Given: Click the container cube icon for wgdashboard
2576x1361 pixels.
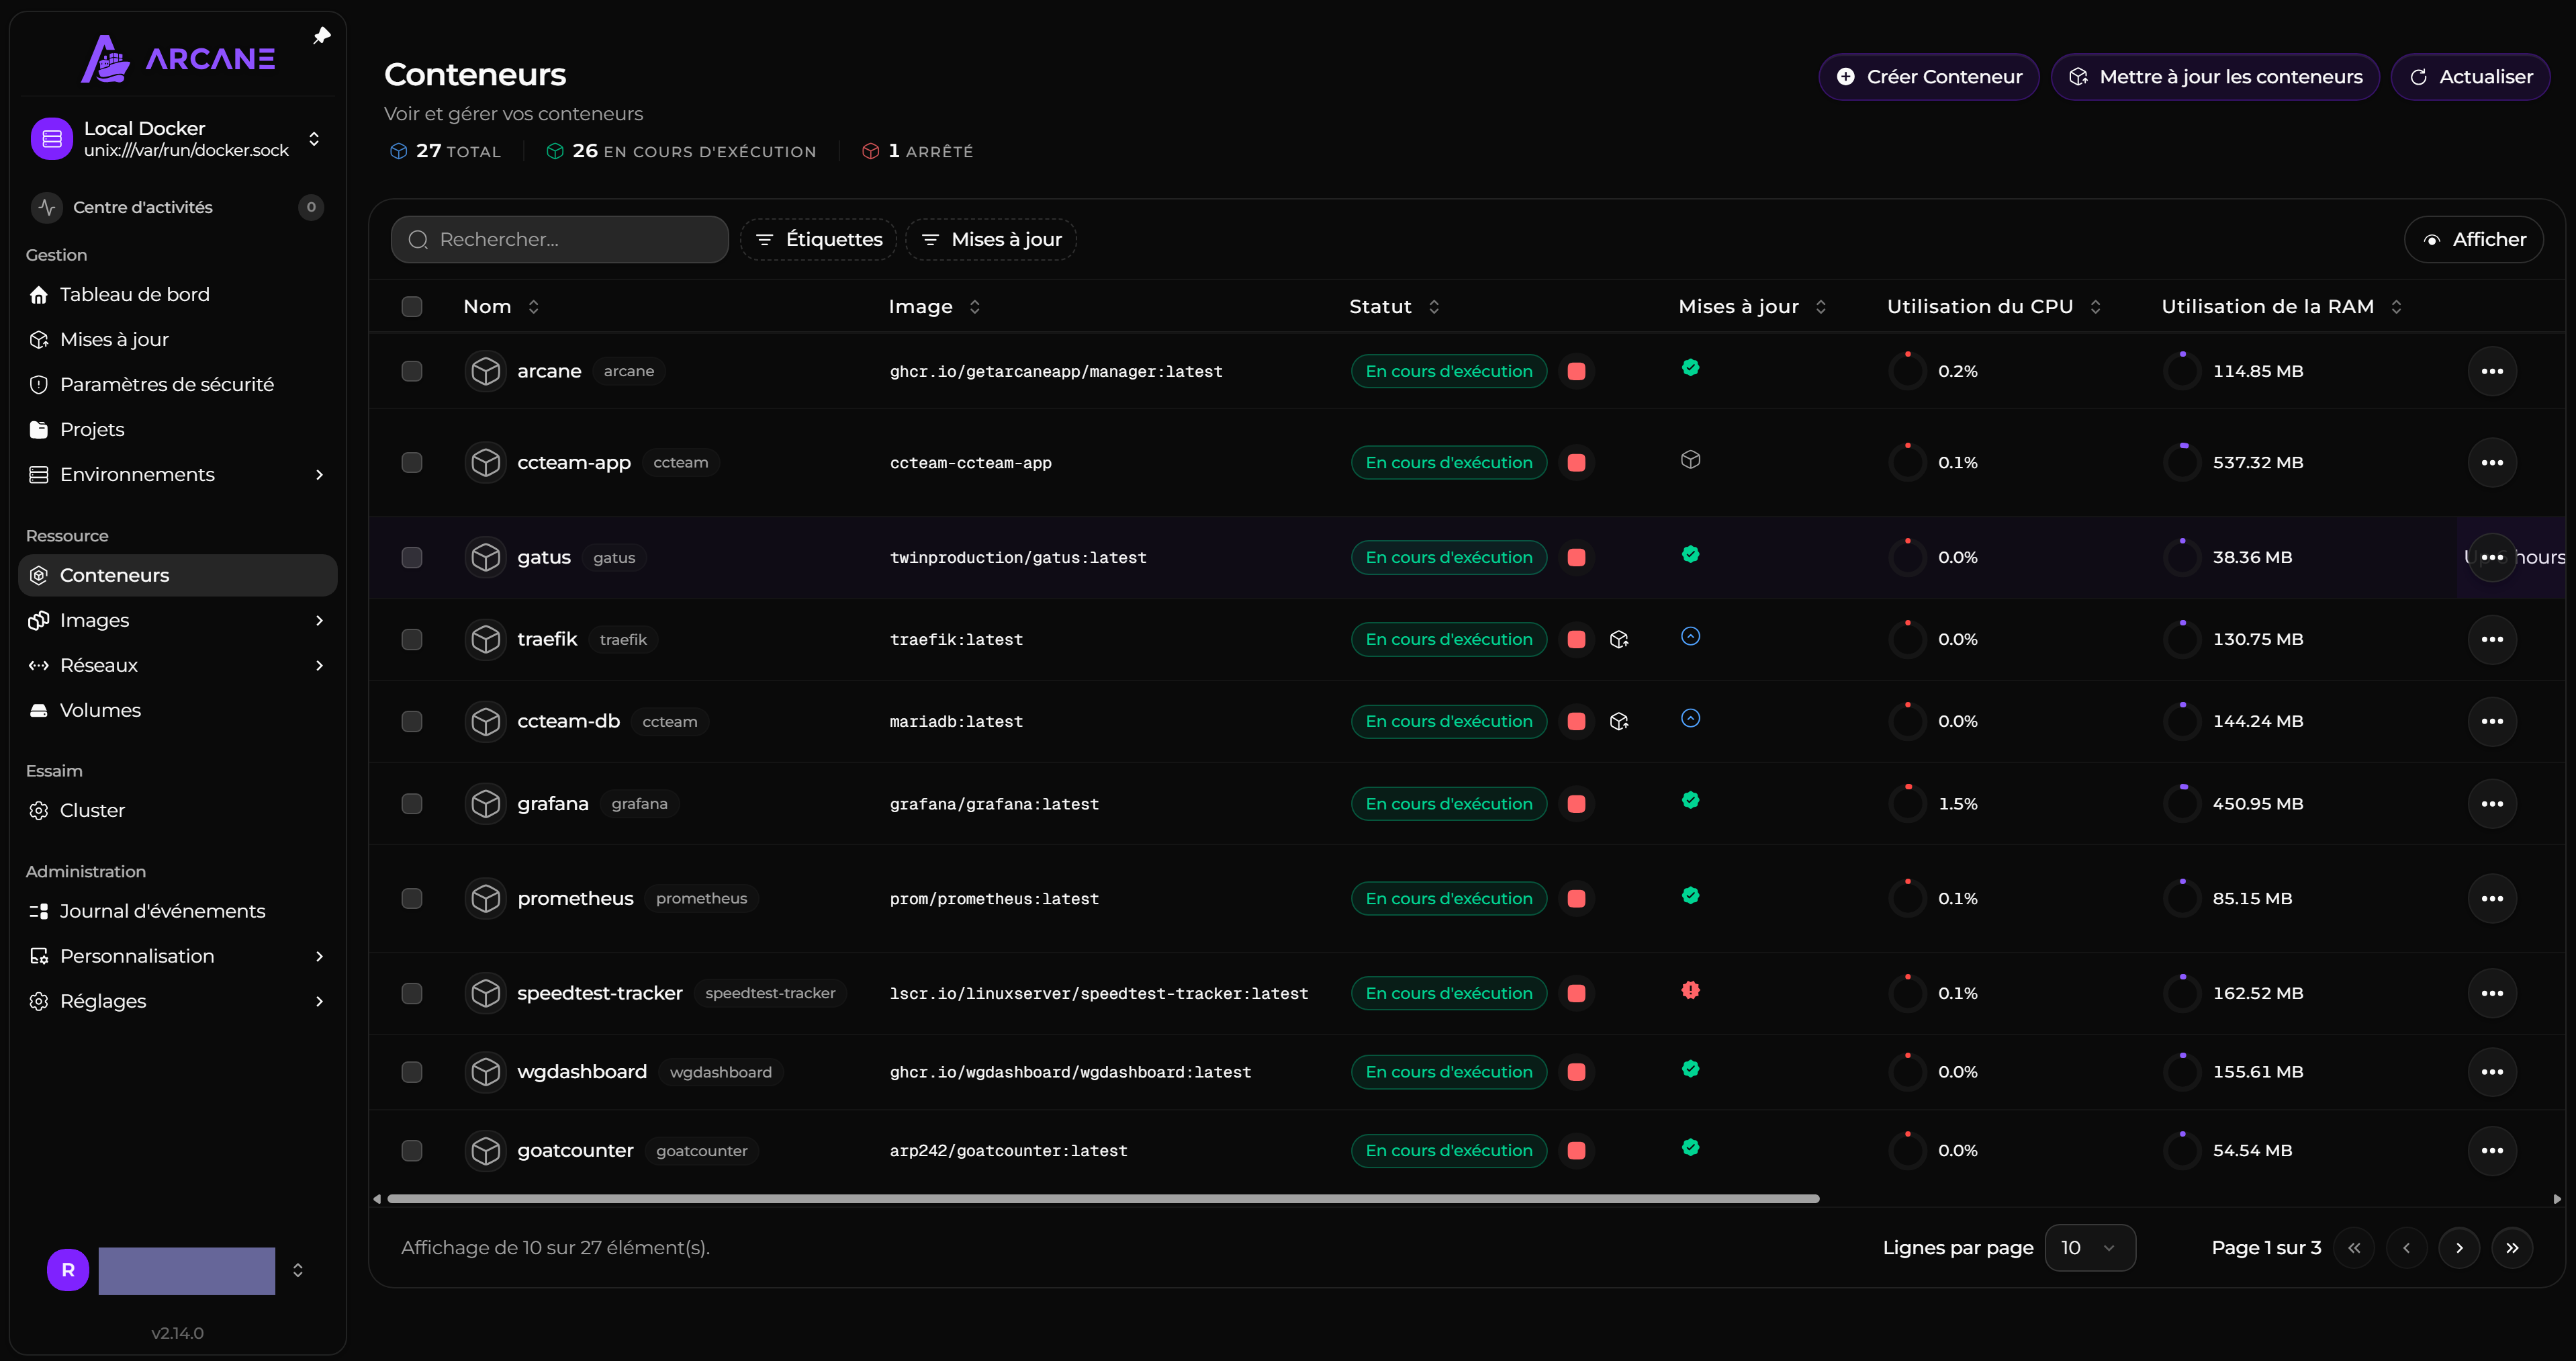Looking at the screenshot, I should 485,1072.
